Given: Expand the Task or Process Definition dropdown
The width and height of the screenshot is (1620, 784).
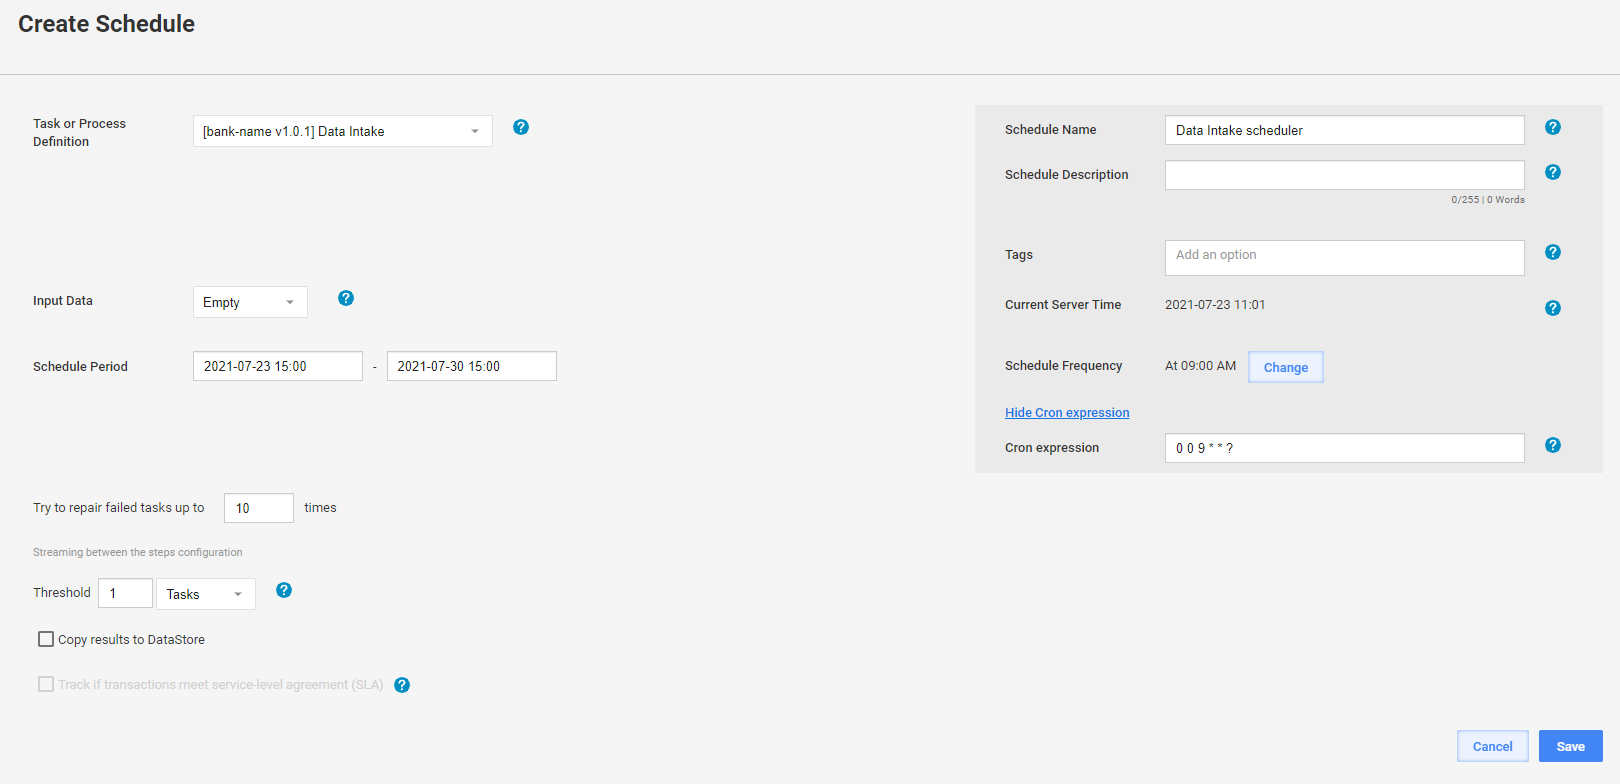Looking at the screenshot, I should coord(343,131).
